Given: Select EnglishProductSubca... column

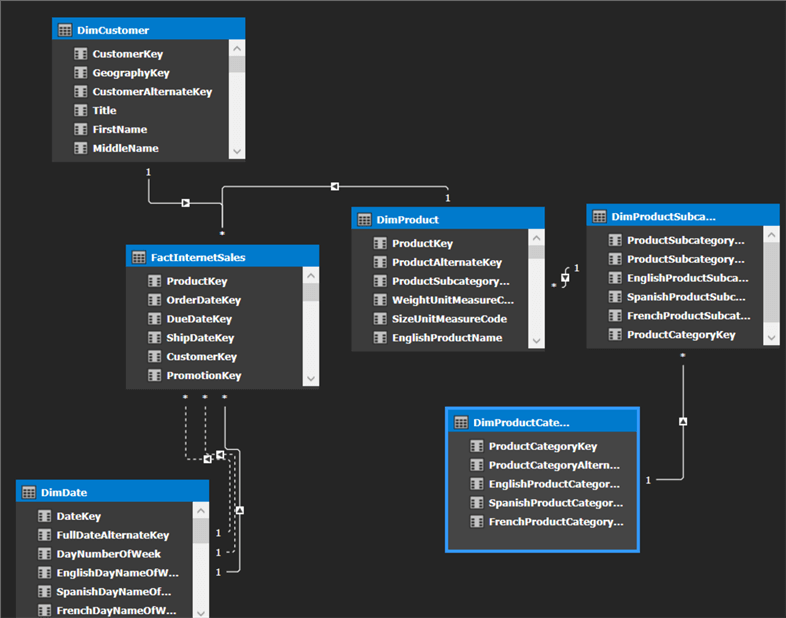Looking at the screenshot, I should pyautogui.click(x=687, y=278).
